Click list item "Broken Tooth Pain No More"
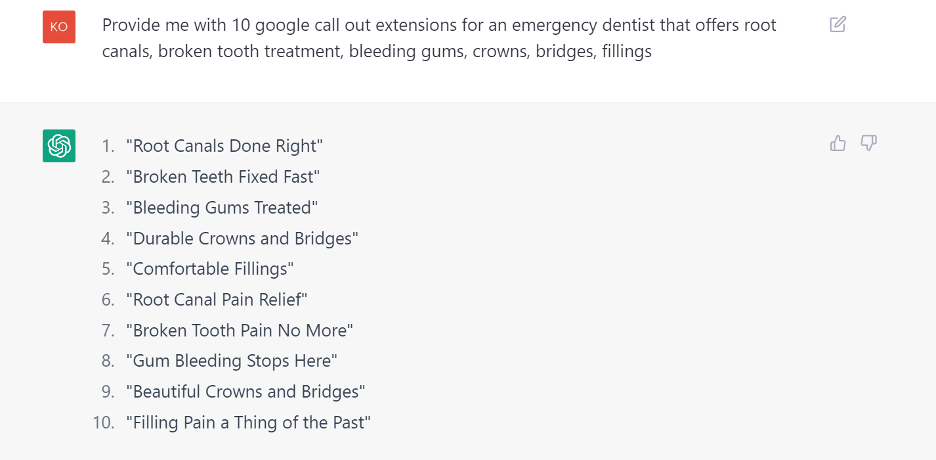Image resolution: width=936 pixels, height=460 pixels. point(240,331)
